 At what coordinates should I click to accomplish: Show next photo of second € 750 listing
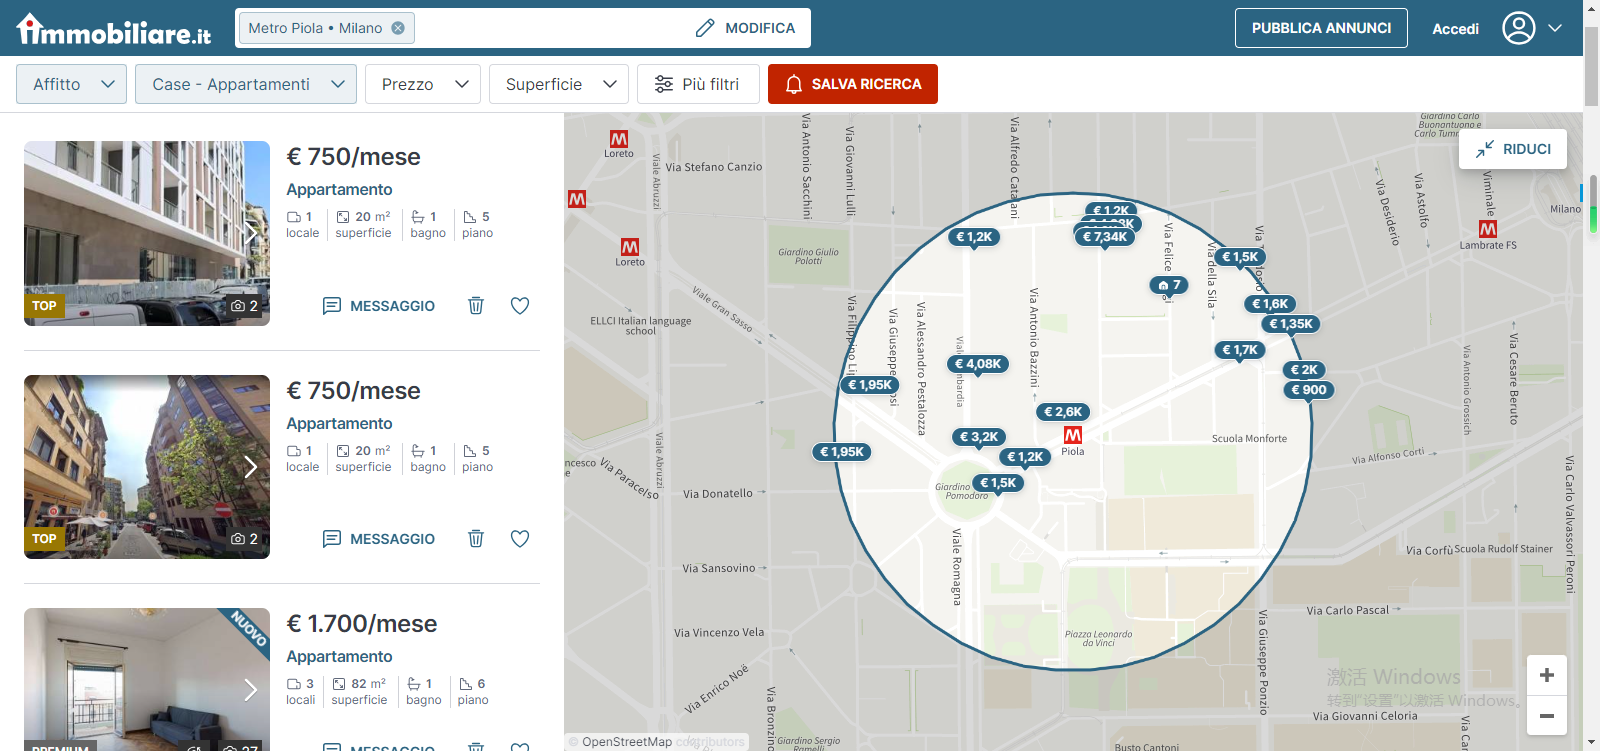point(251,467)
